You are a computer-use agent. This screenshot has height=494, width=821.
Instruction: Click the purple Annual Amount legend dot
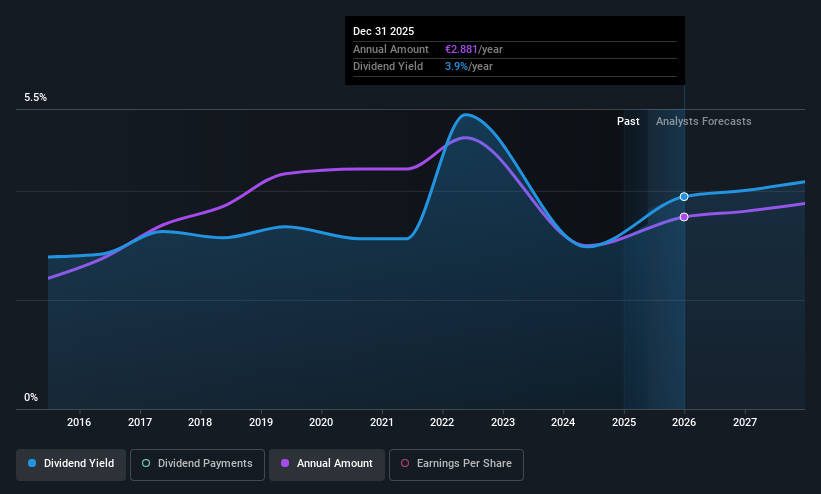[285, 463]
